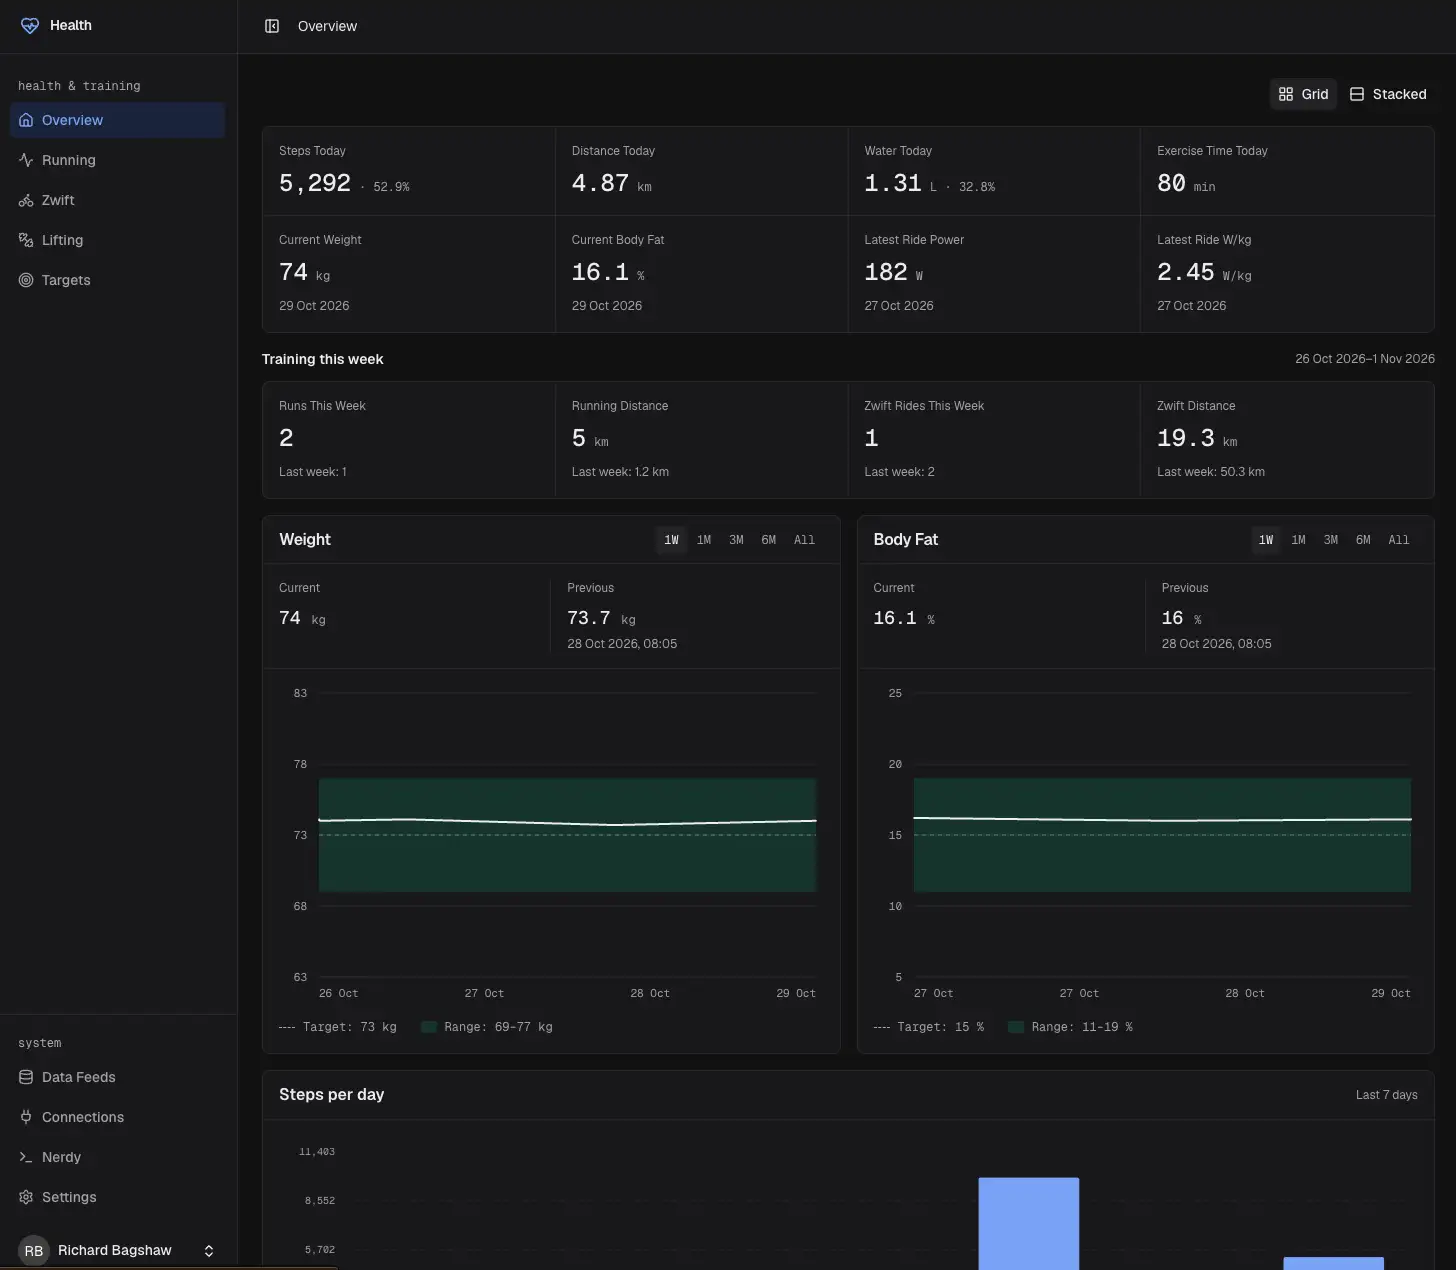Expand the Richard Bagshaw account menu chevron
This screenshot has height=1270, width=1456.
click(x=209, y=1251)
